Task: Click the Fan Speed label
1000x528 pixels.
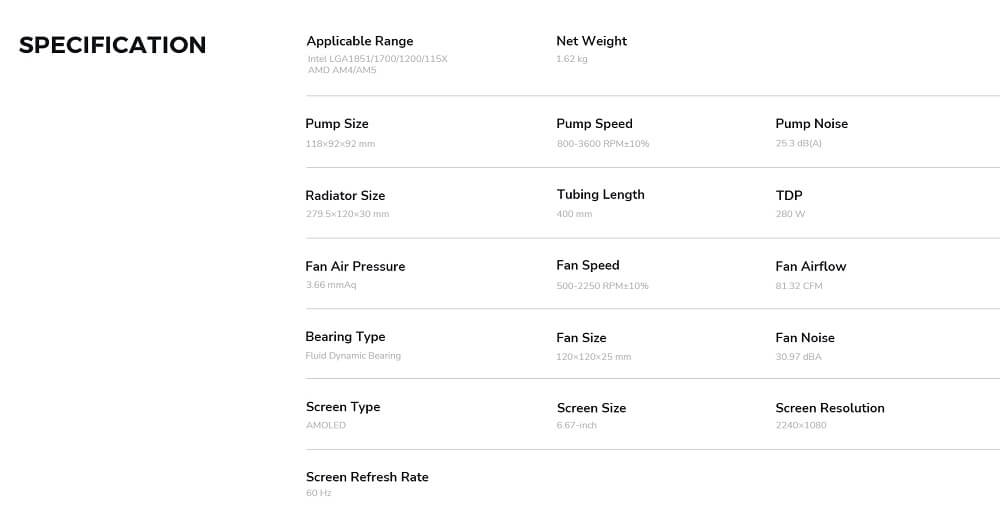Action: coord(587,266)
